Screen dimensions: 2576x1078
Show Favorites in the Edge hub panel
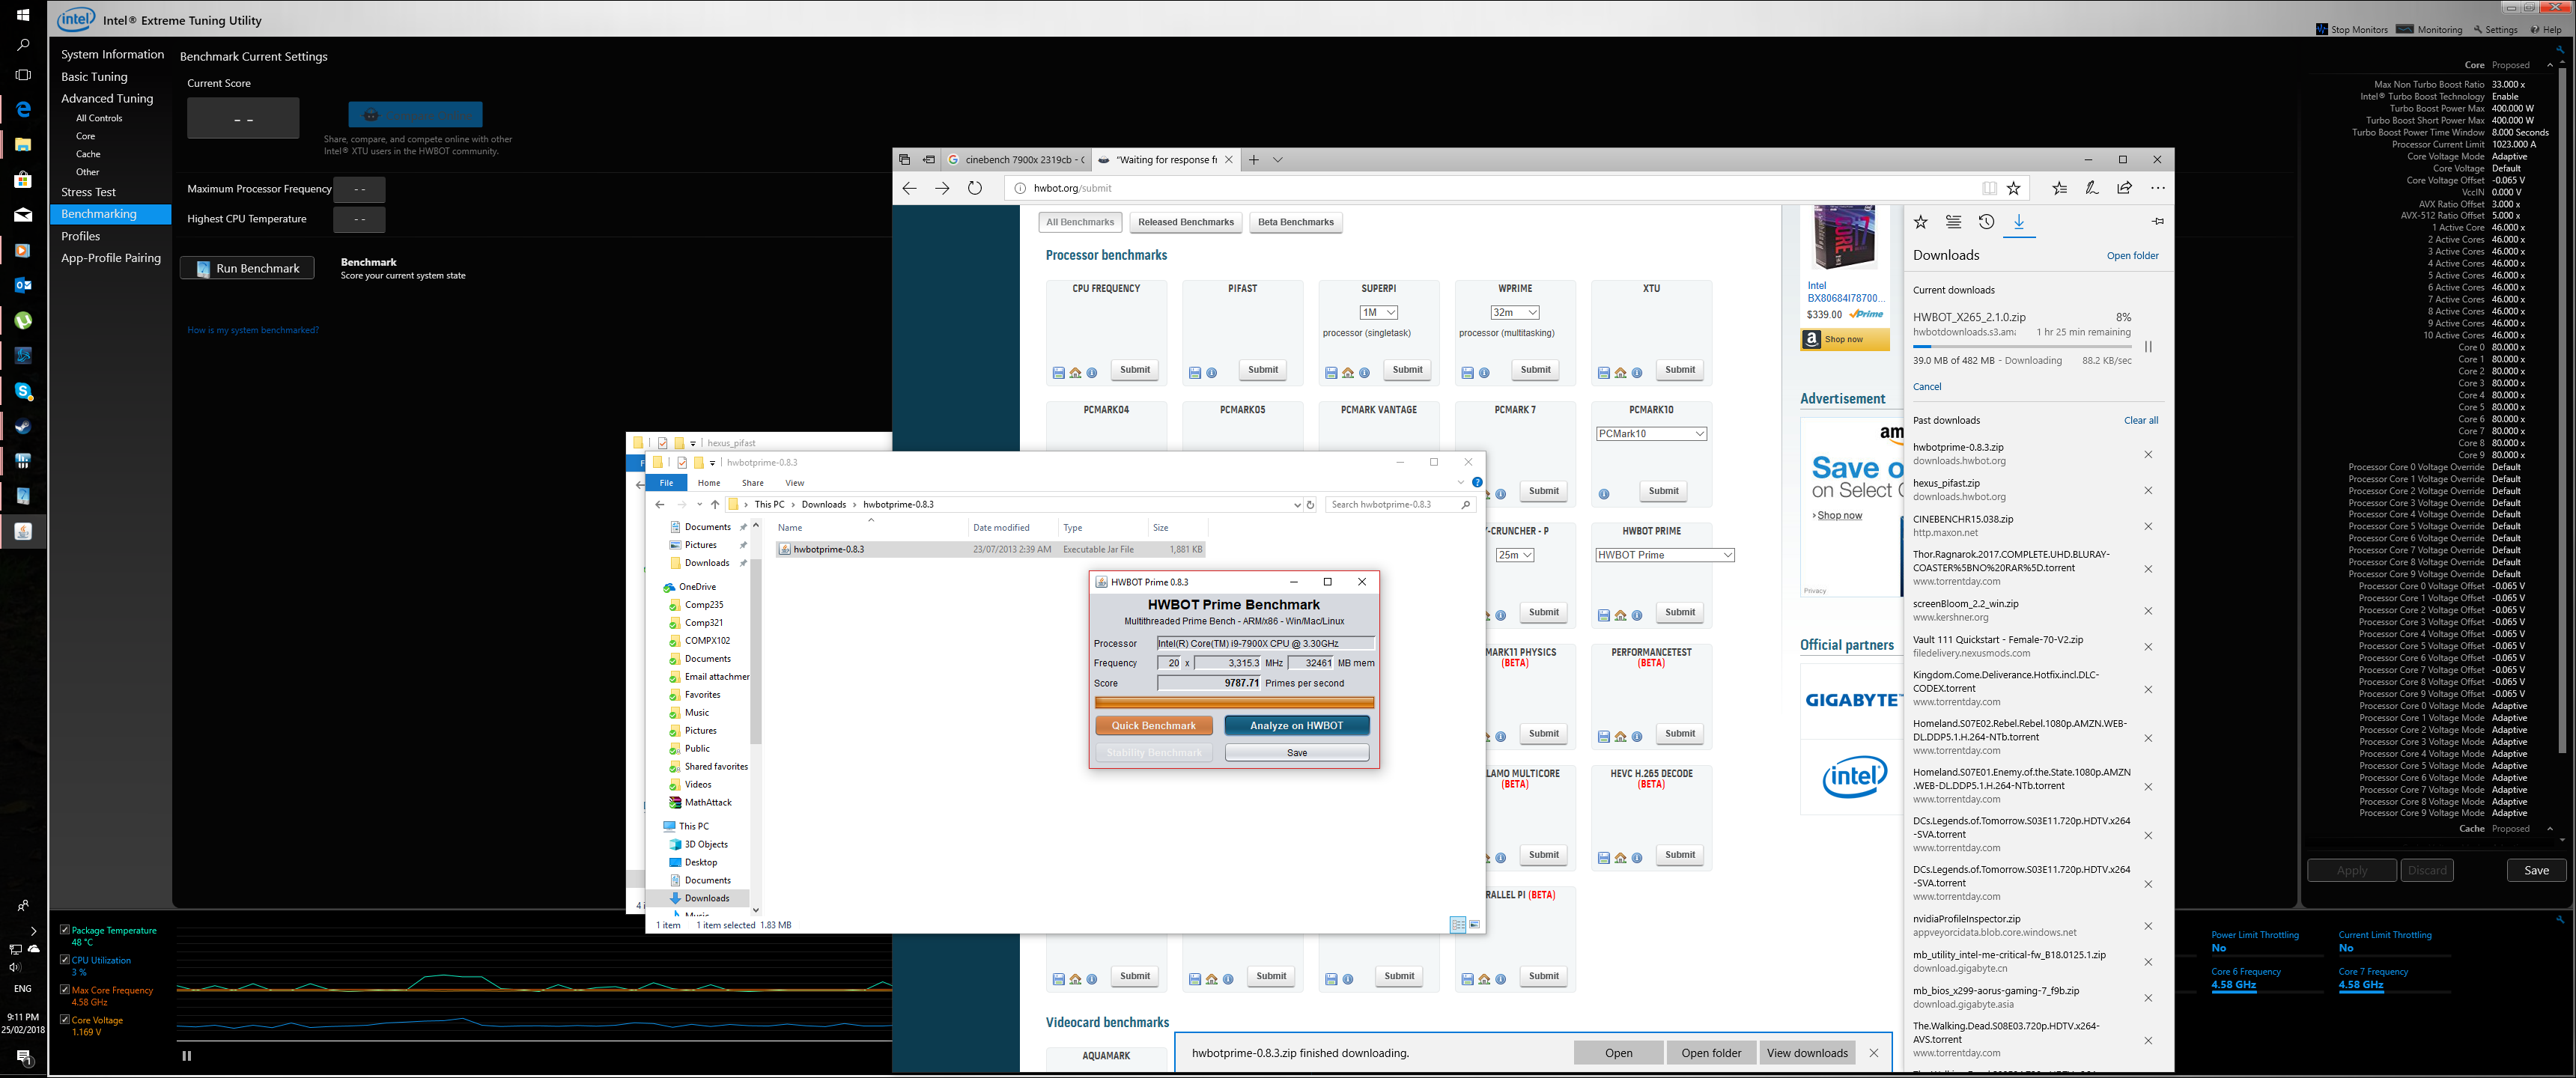point(1920,222)
